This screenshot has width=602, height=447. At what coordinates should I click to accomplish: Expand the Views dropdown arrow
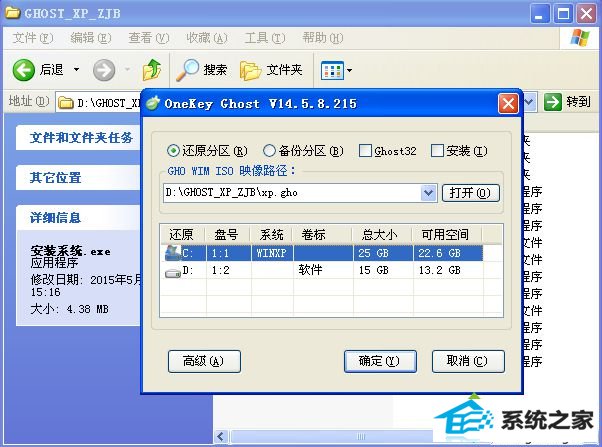349,70
